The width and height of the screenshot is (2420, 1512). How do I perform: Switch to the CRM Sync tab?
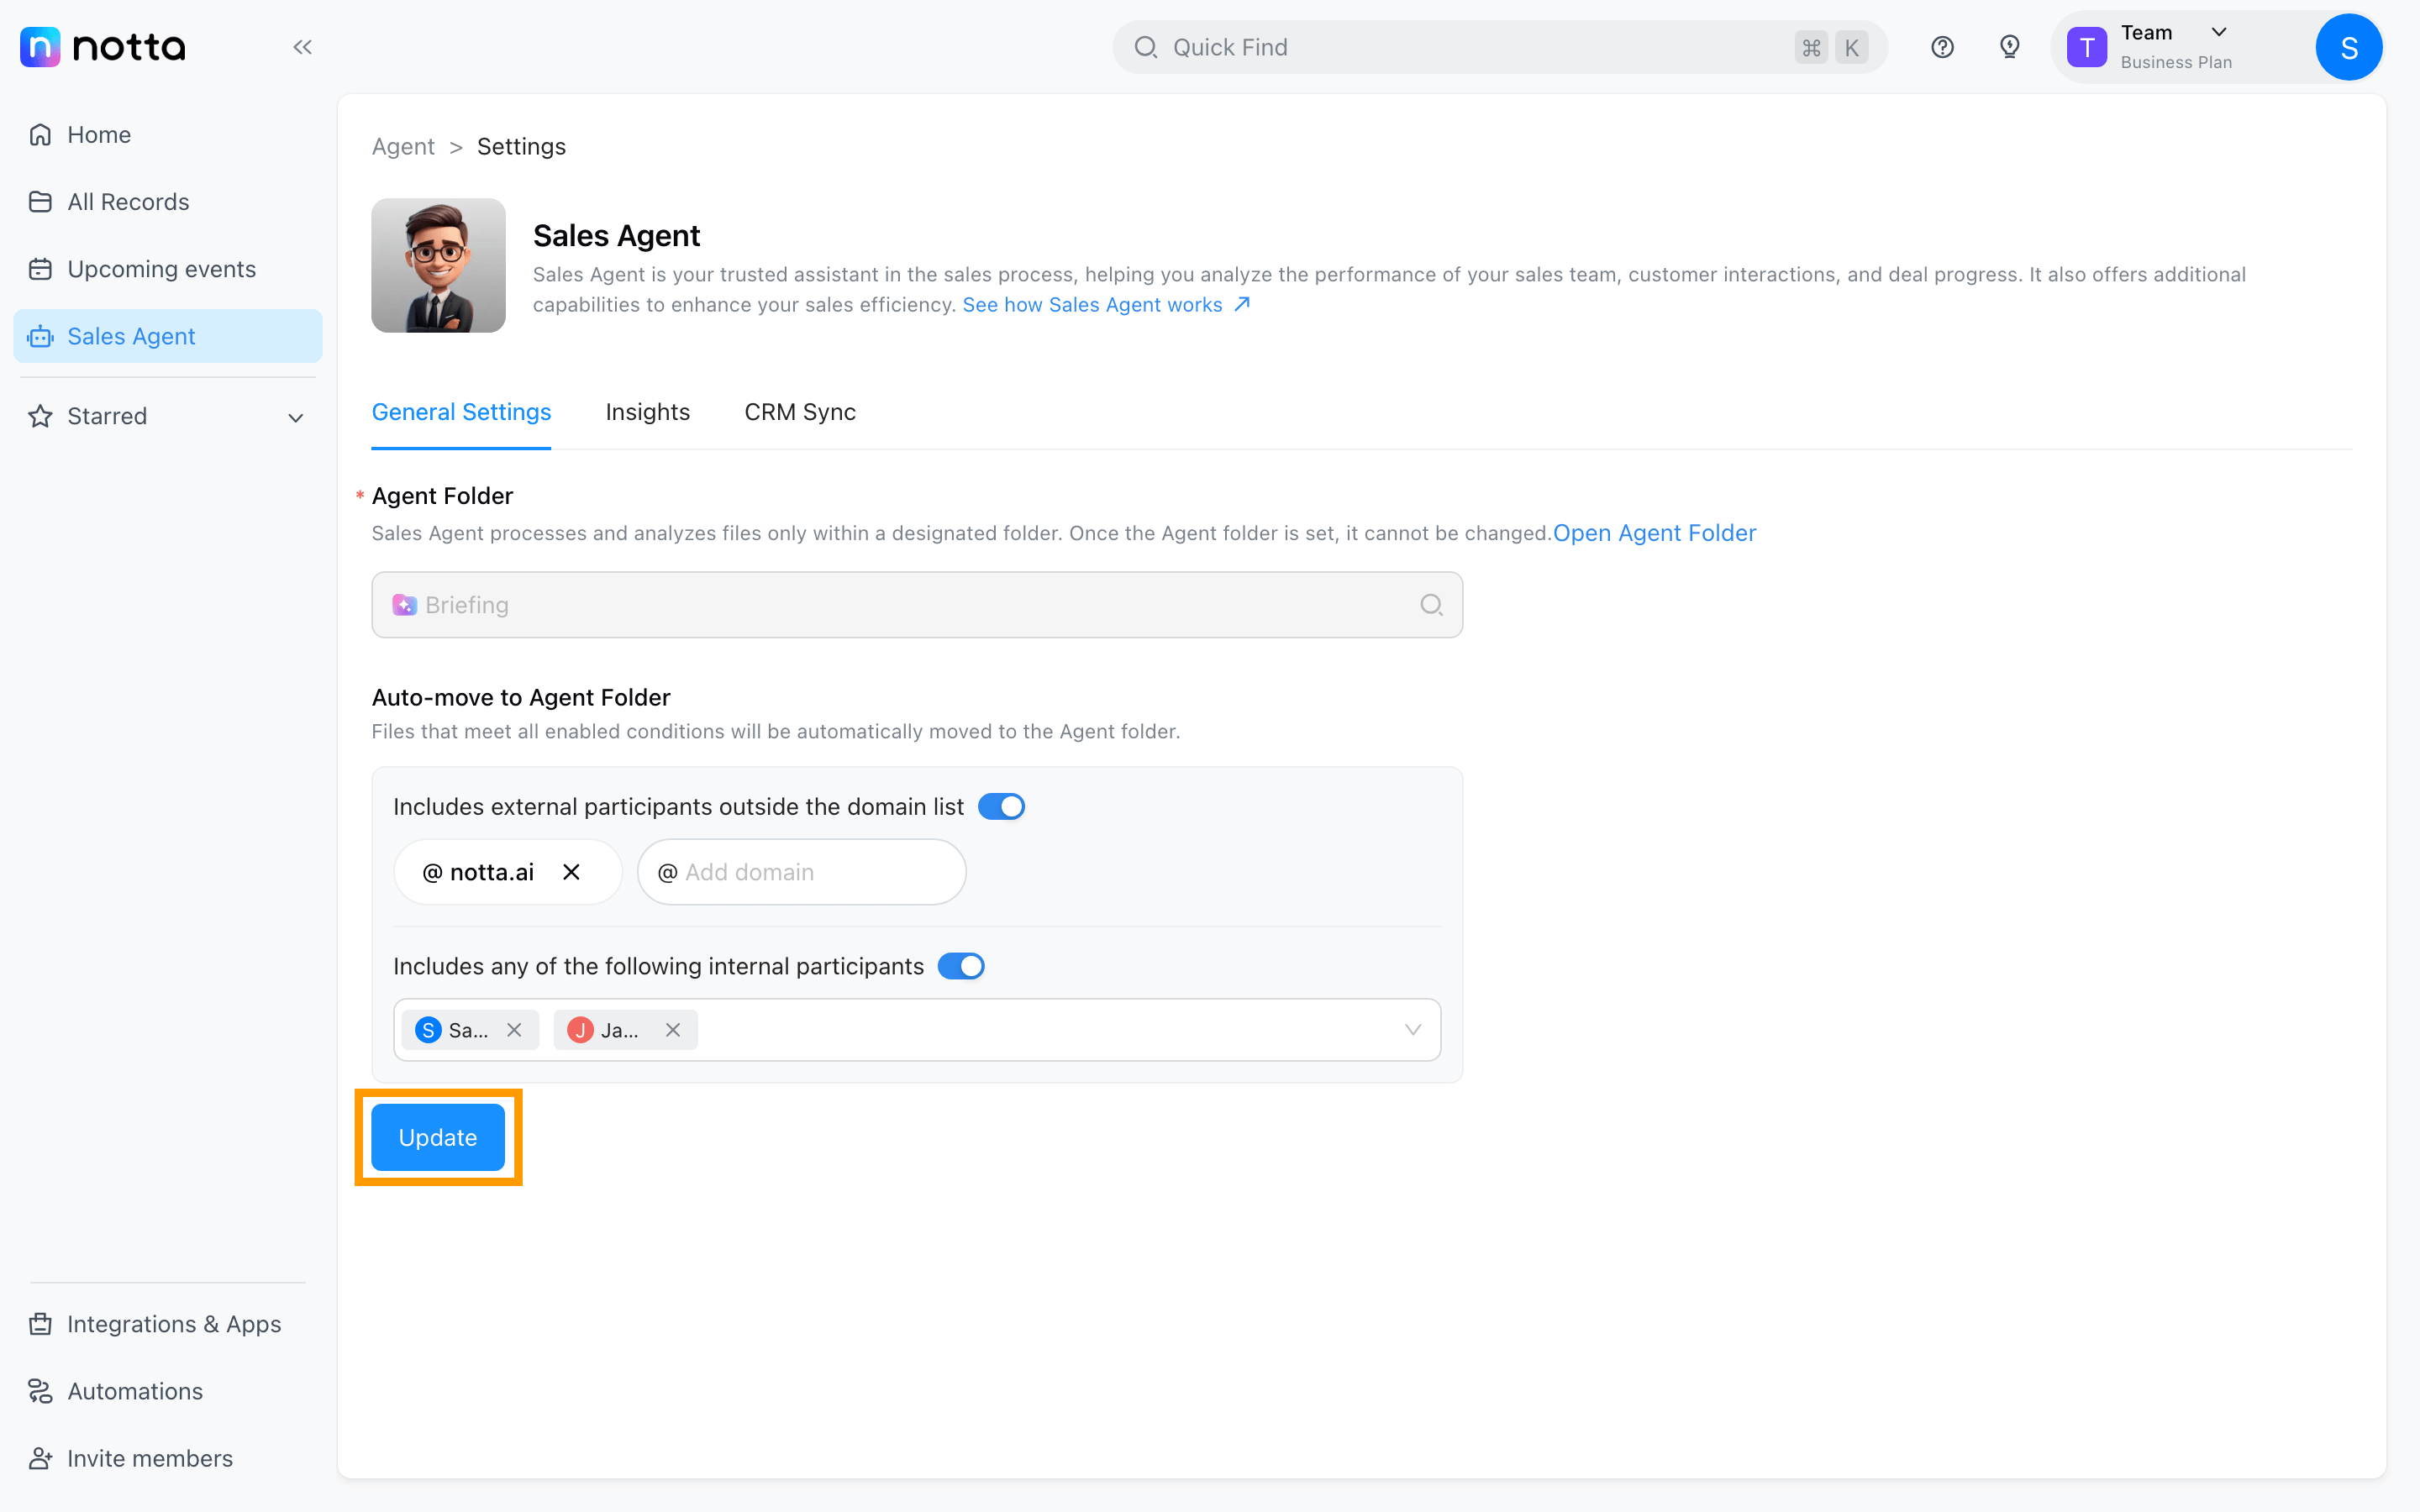click(800, 412)
